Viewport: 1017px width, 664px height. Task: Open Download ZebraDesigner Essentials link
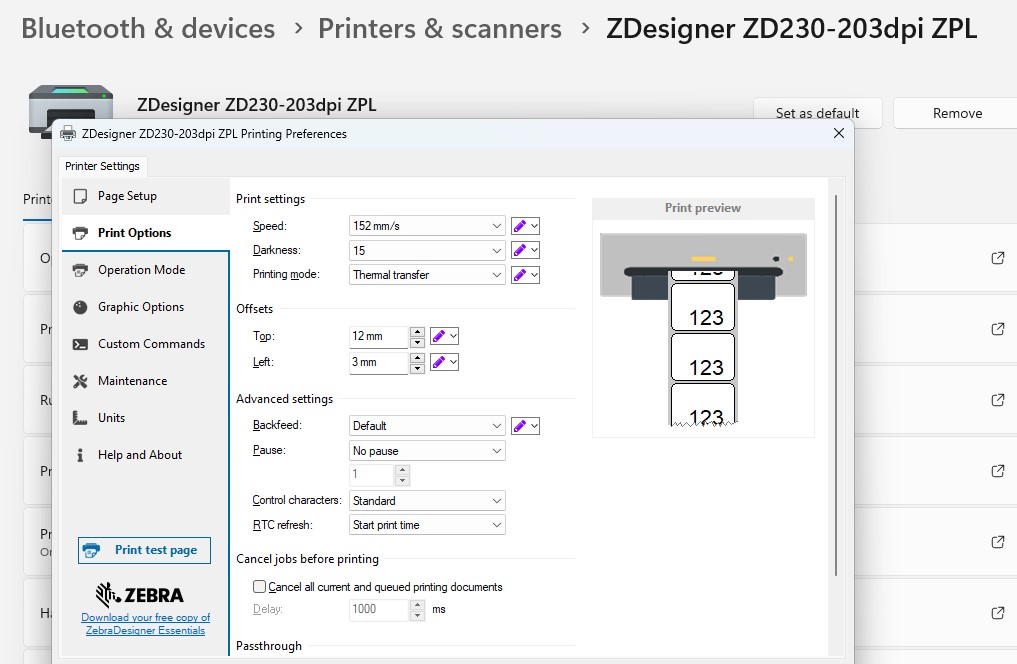tap(146, 624)
